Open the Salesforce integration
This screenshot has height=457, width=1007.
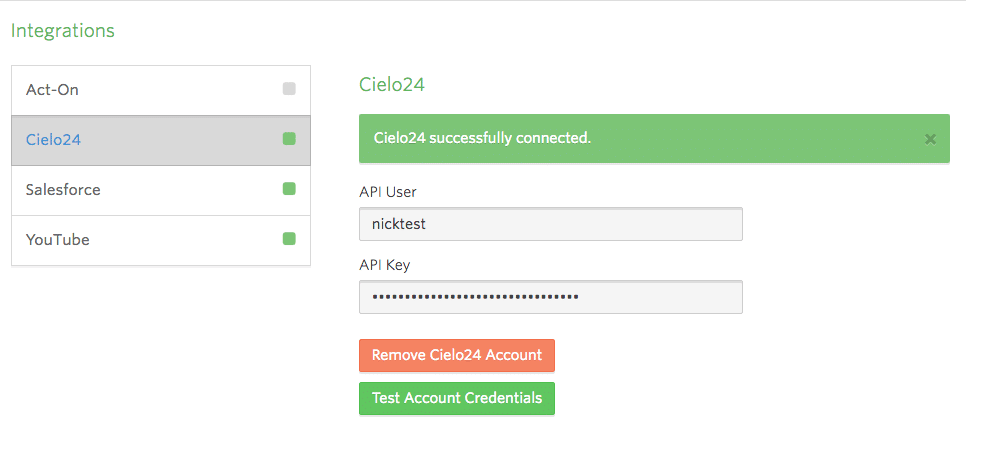click(x=161, y=190)
